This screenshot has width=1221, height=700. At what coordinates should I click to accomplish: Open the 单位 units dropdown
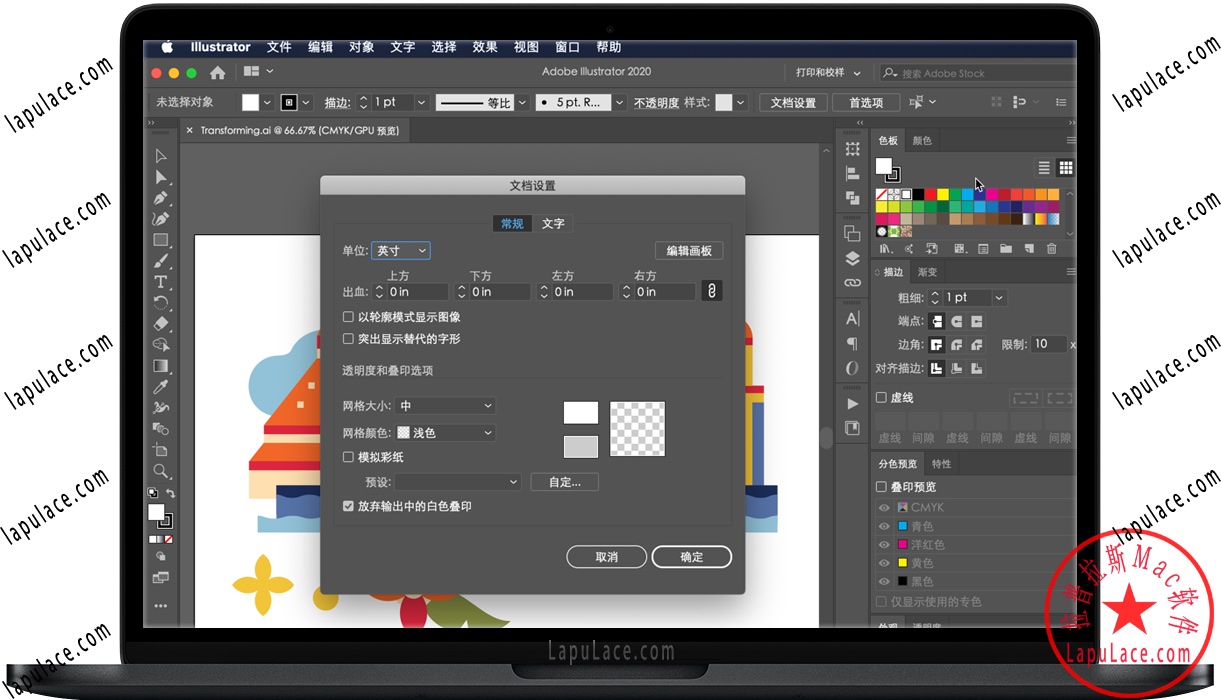coord(401,250)
